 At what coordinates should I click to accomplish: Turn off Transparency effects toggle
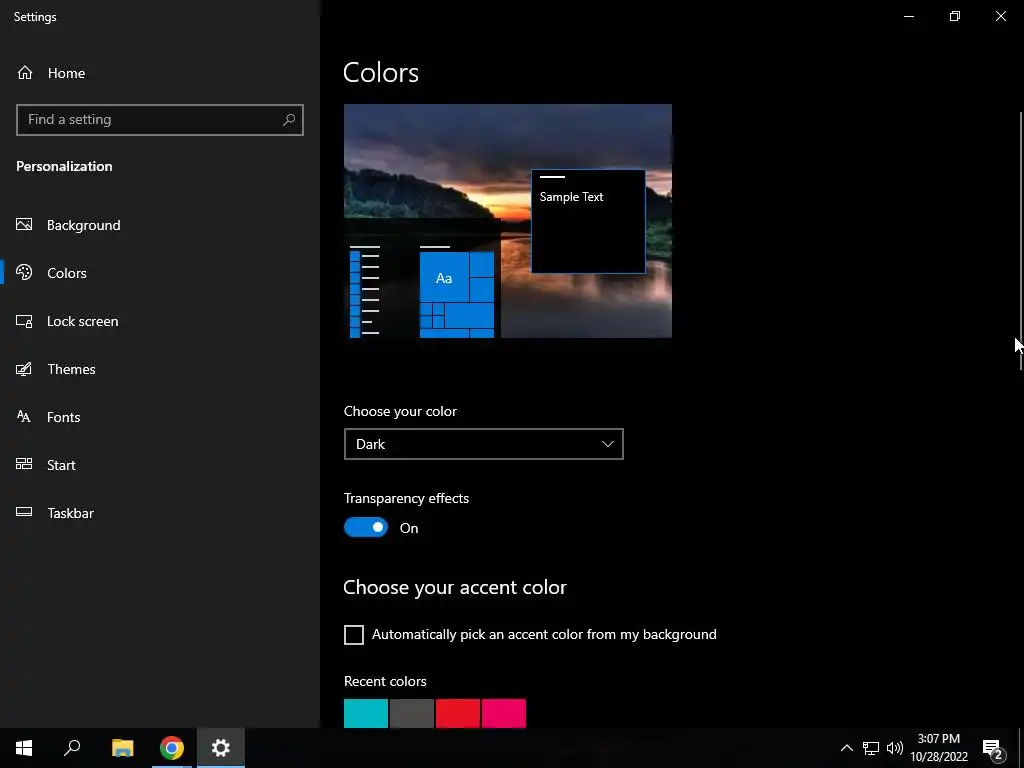pyautogui.click(x=366, y=527)
